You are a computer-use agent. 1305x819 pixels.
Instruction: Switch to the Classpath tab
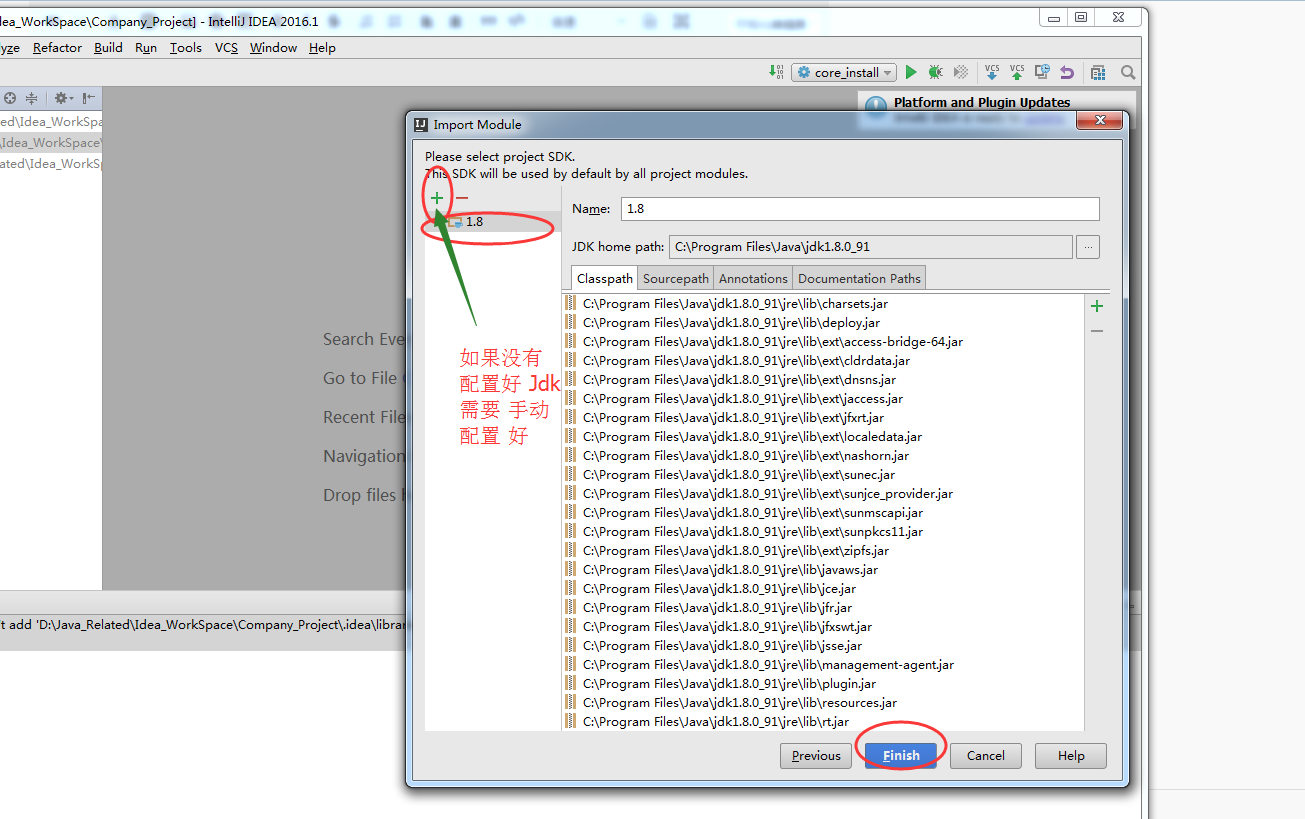[x=605, y=278]
